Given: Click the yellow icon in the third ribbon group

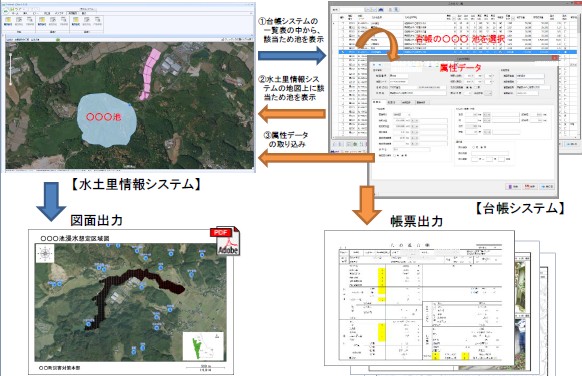Looking at the screenshot, I should (x=75, y=21).
